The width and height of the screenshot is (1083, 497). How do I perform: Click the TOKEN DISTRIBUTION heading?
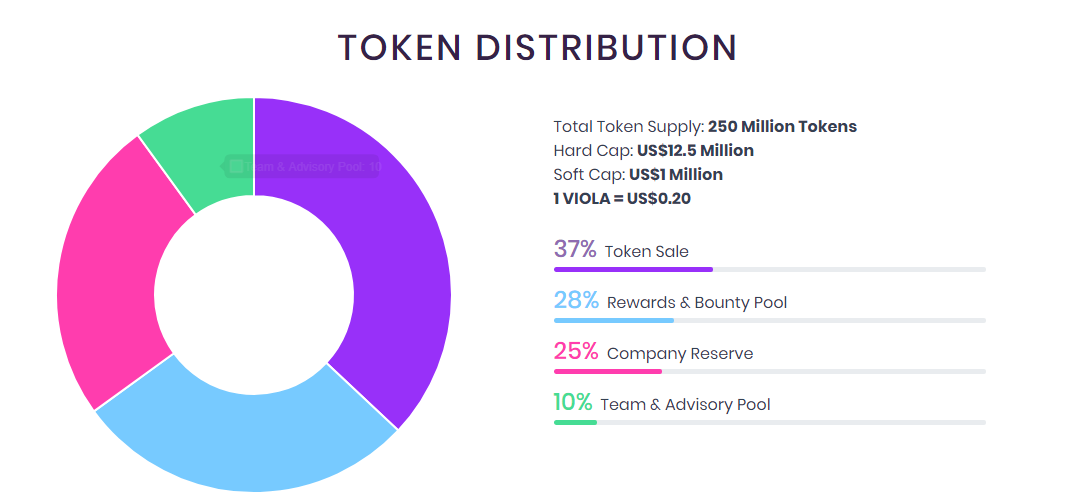(x=537, y=48)
